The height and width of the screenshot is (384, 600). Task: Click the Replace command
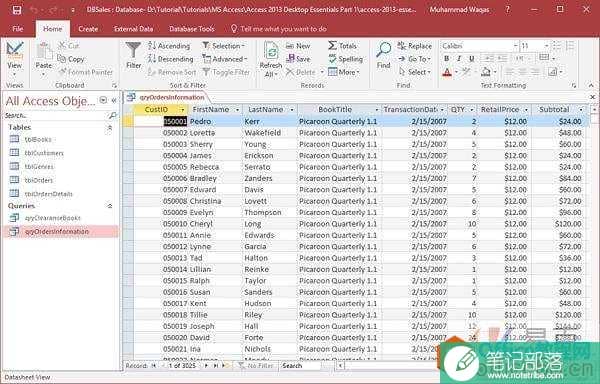click(415, 46)
